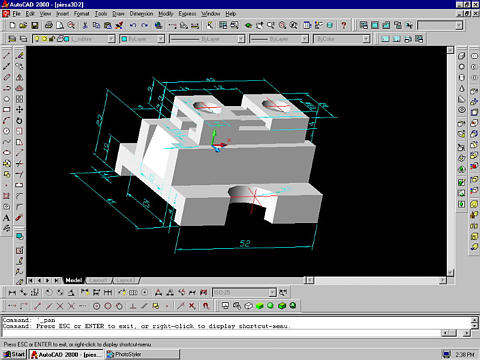Open the Format menu
The image size is (480, 360).
(82, 14)
